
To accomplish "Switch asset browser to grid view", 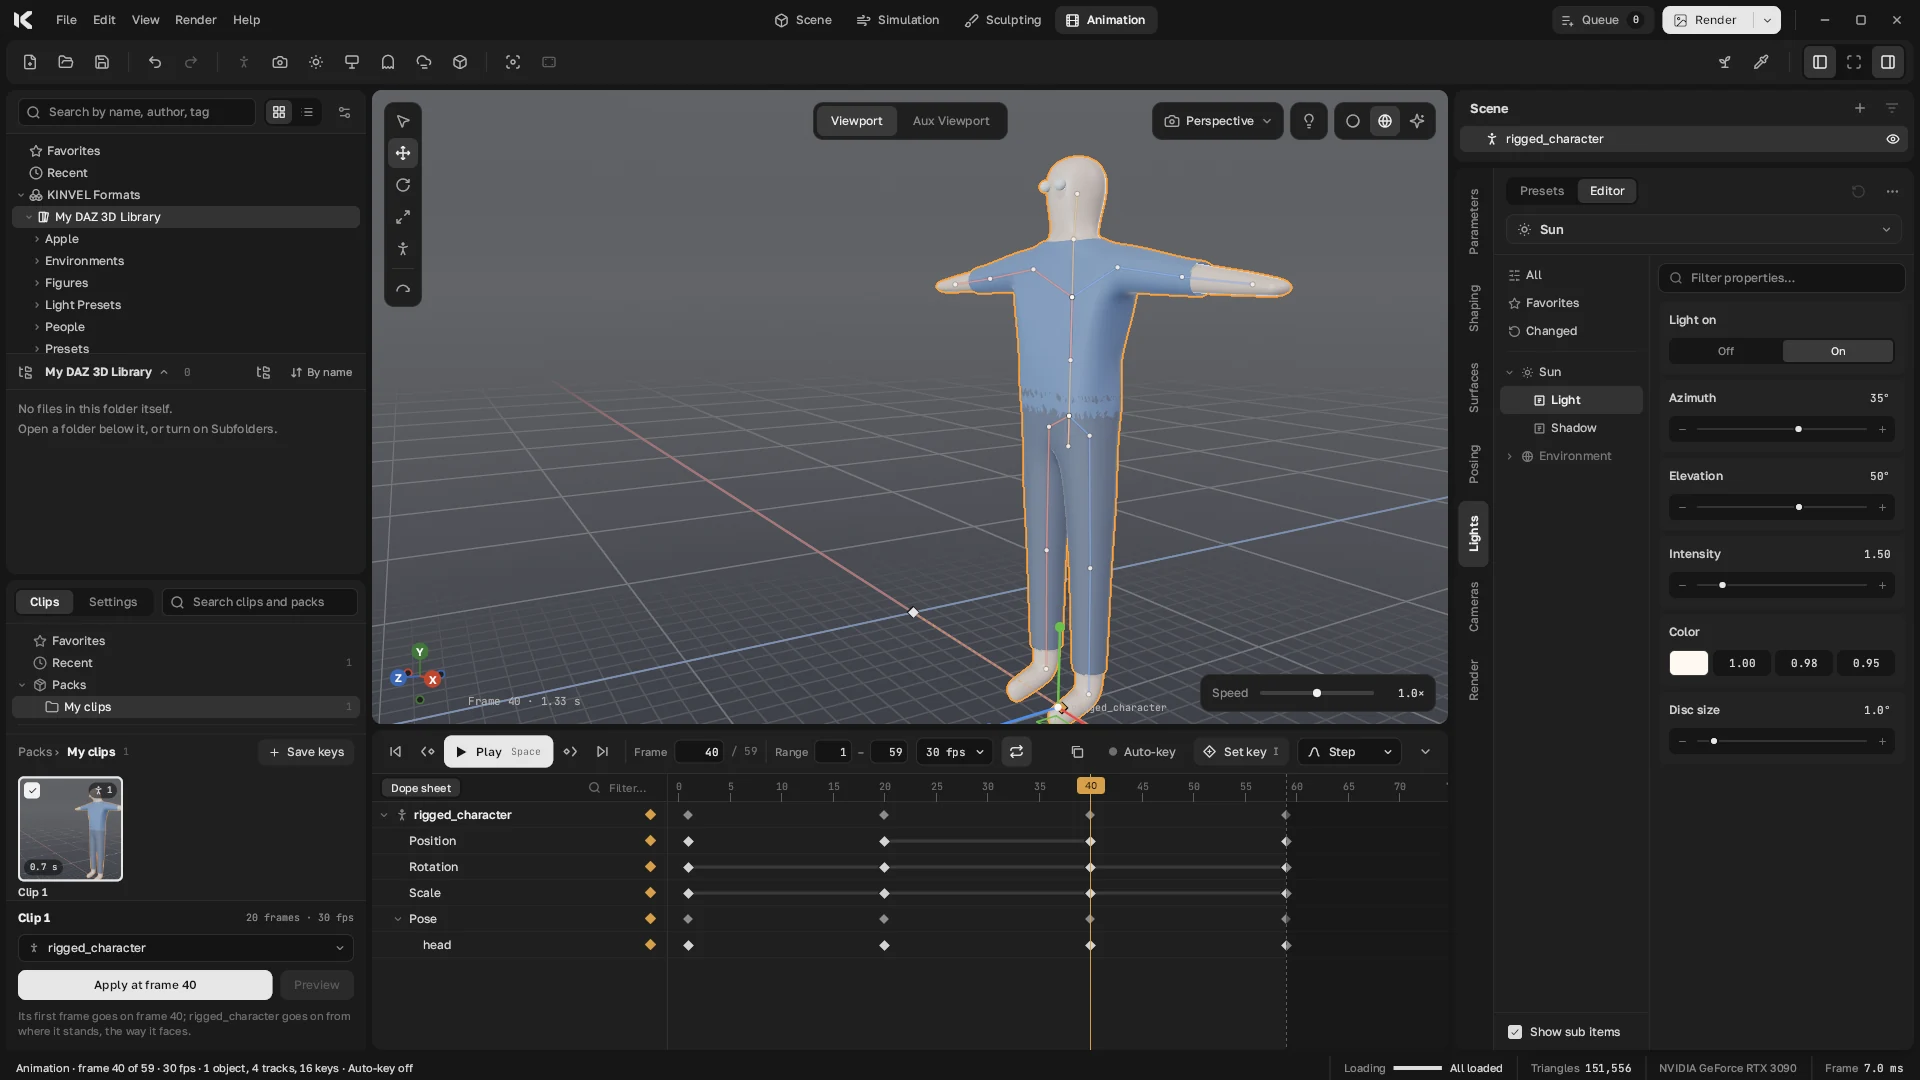I will (x=279, y=112).
